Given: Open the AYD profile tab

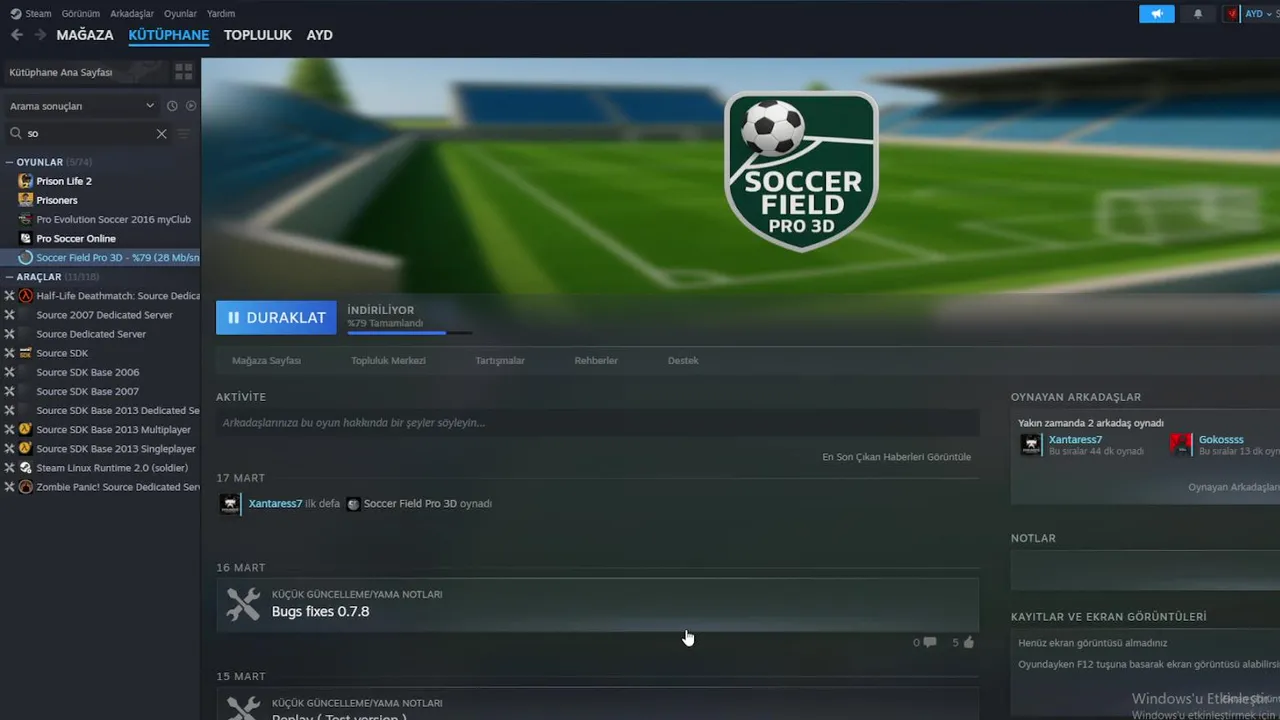Looking at the screenshot, I should (319, 35).
